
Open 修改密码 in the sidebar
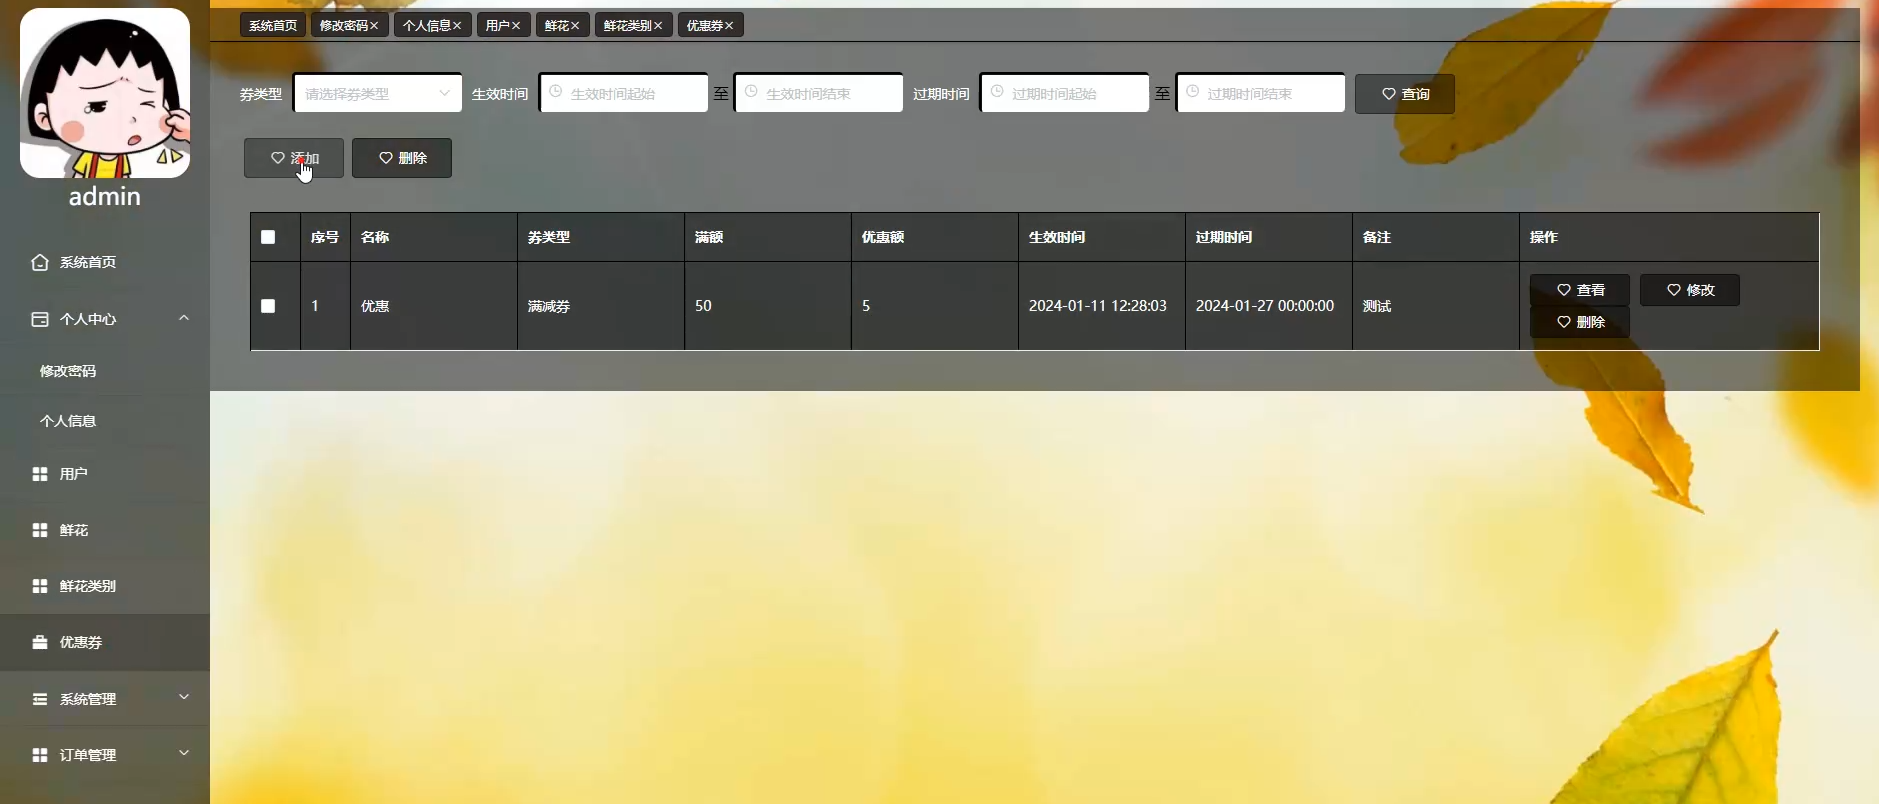[x=105, y=371]
